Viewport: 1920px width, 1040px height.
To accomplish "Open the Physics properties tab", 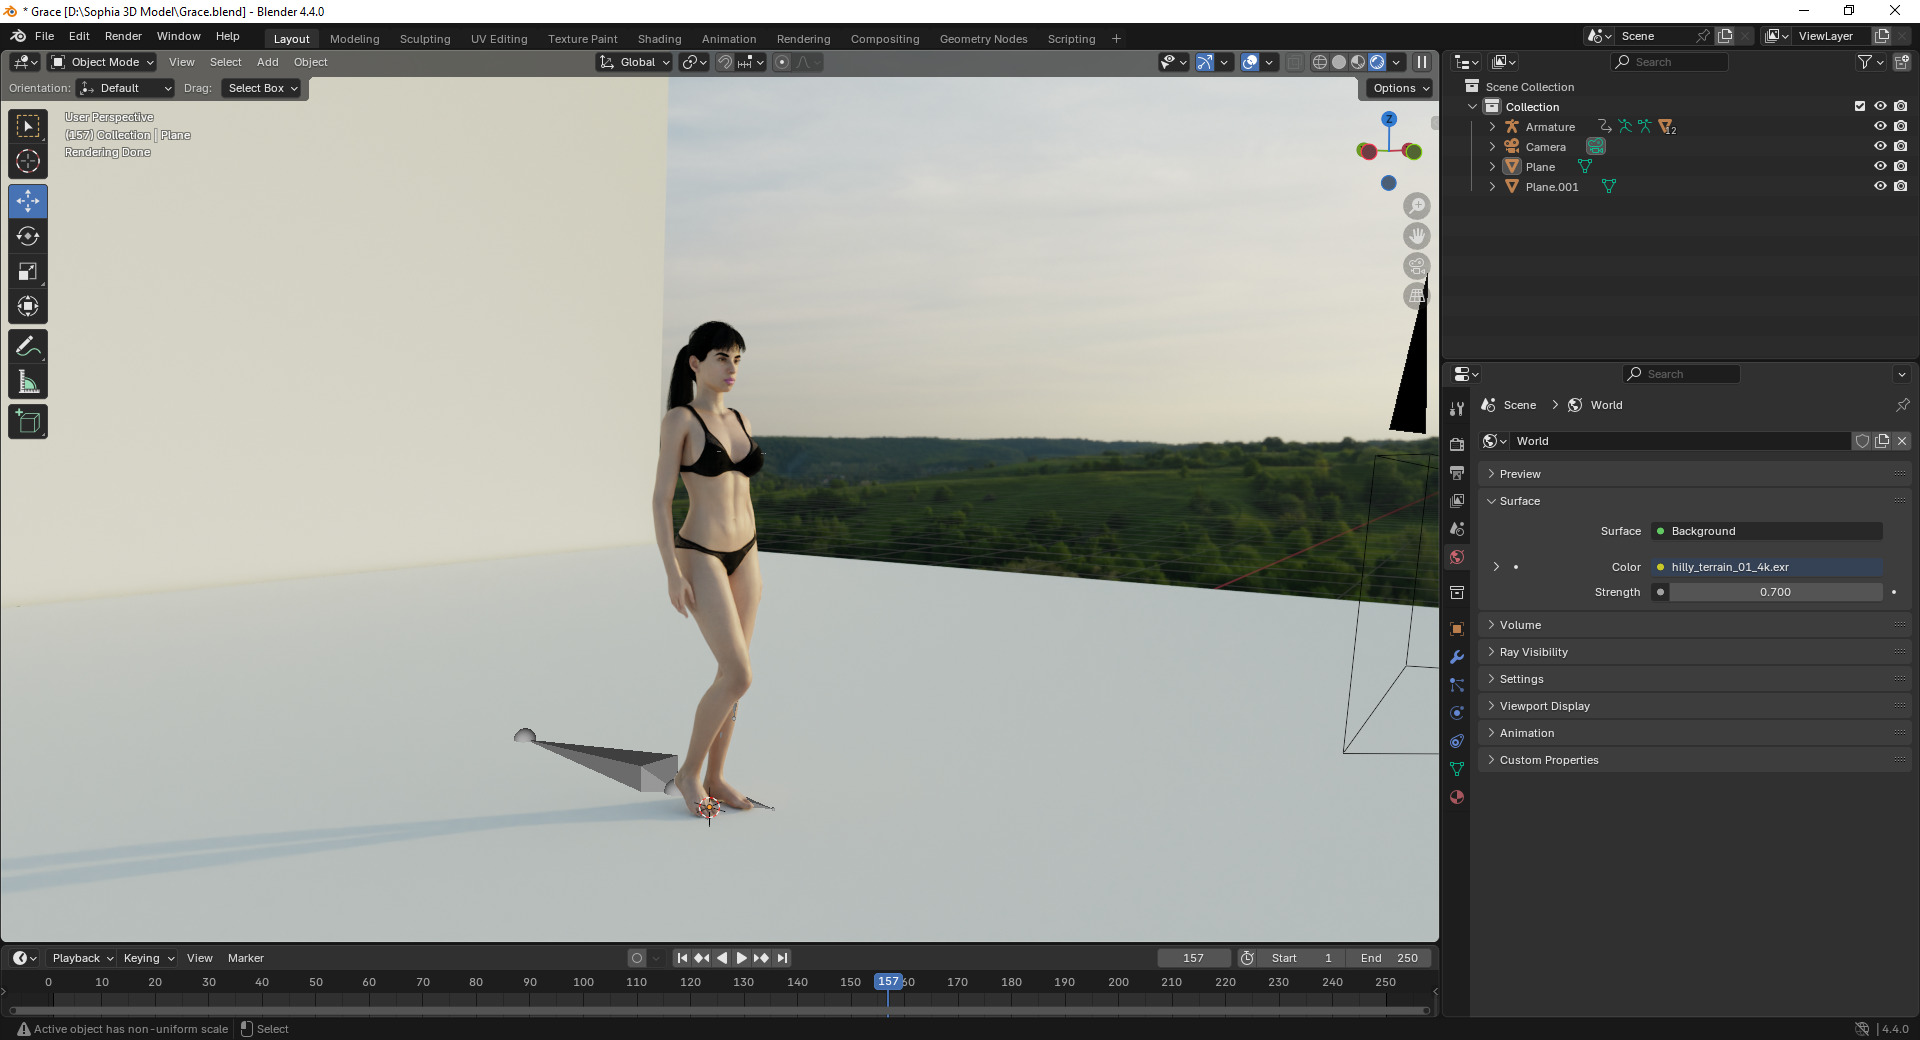I will tap(1457, 713).
